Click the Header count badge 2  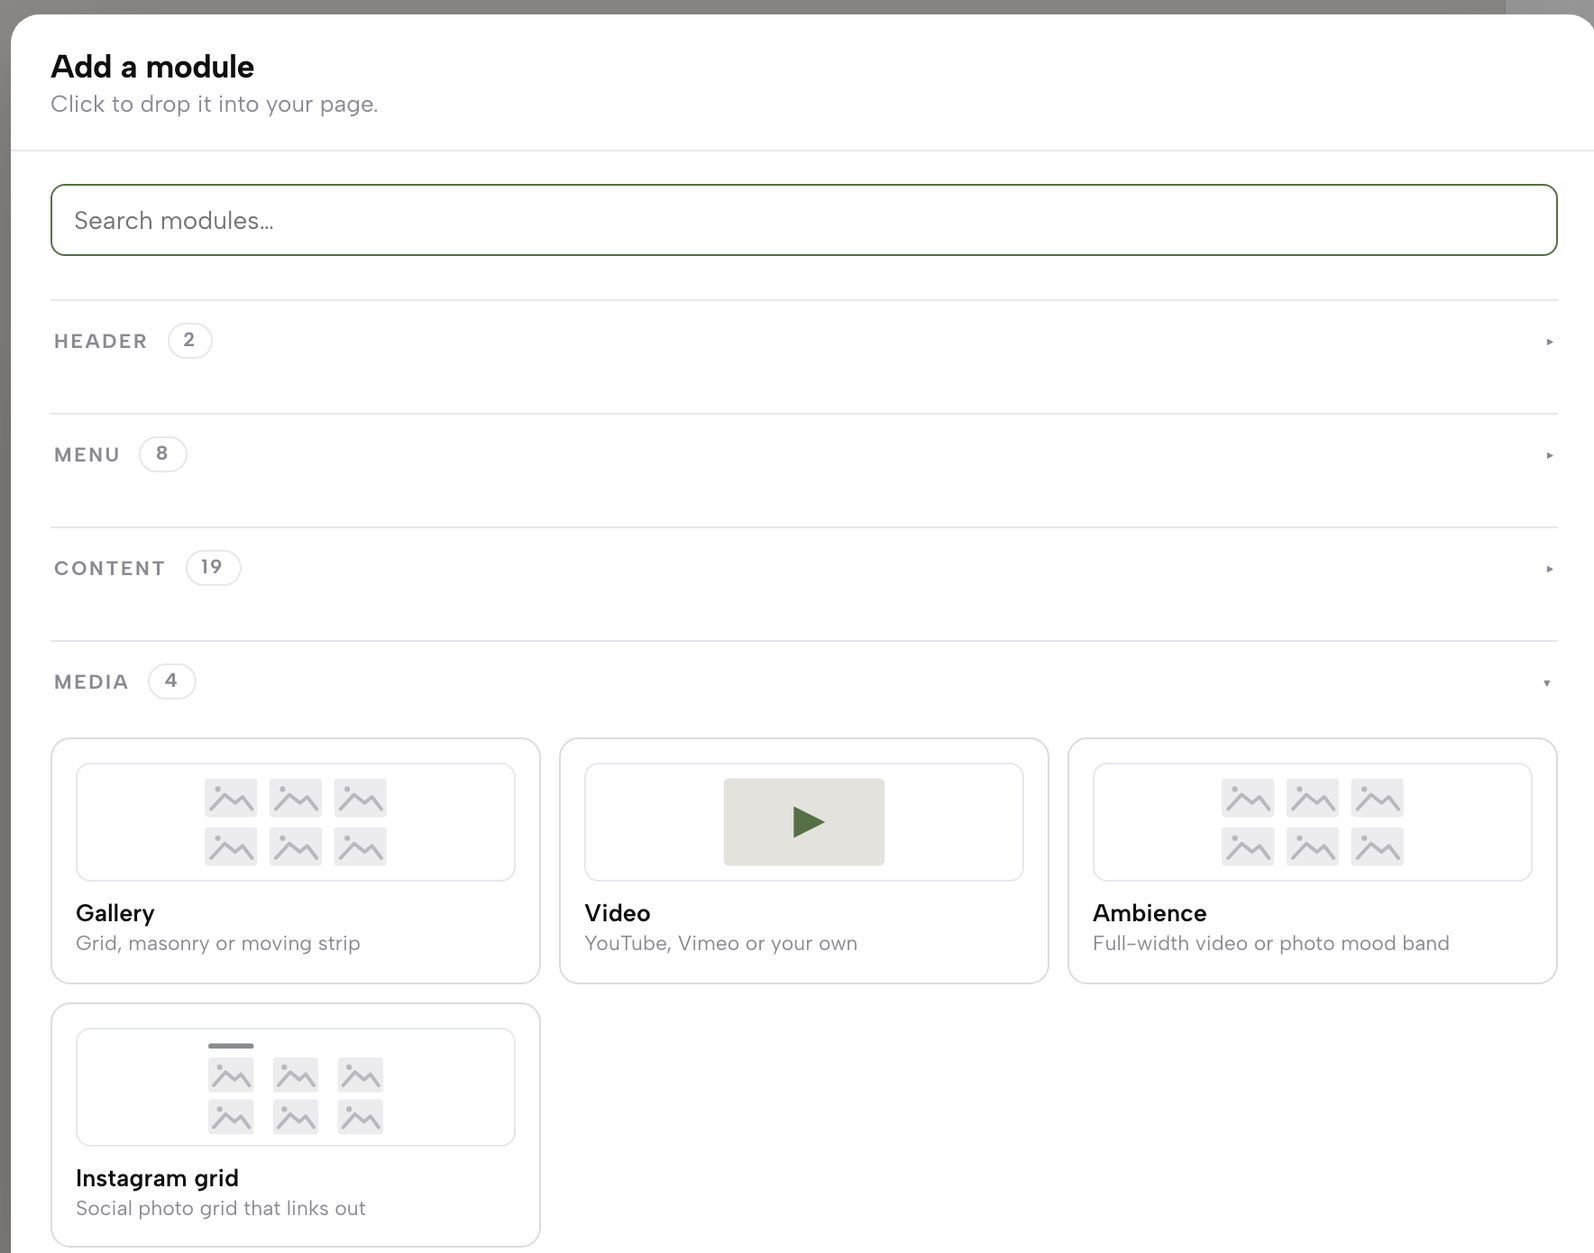coord(189,340)
